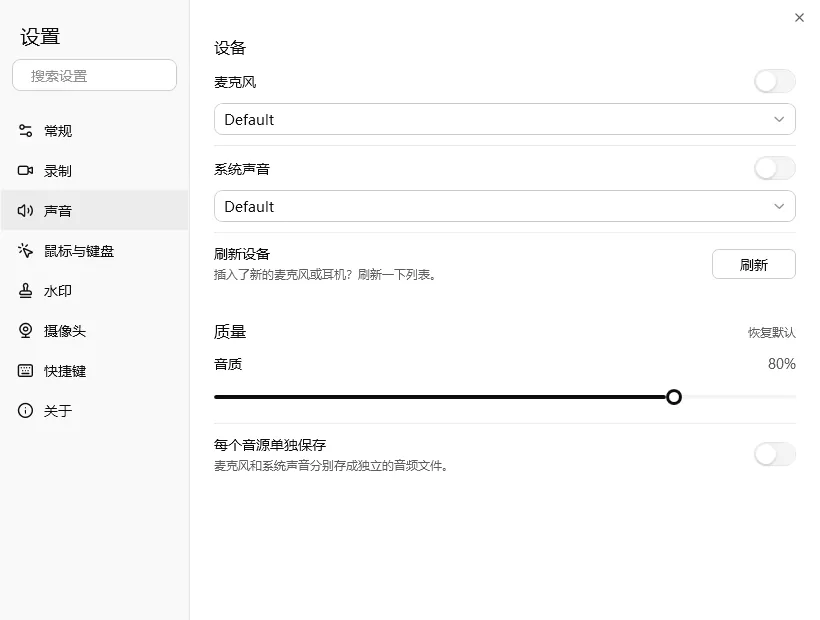
Task: Click the 插入了新的麦克风或耳机 description text
Action: click(x=325, y=275)
